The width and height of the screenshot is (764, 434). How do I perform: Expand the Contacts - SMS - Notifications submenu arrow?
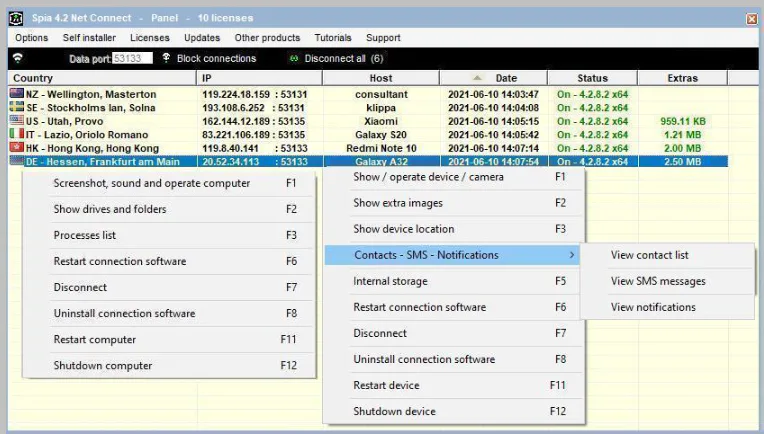pos(572,255)
